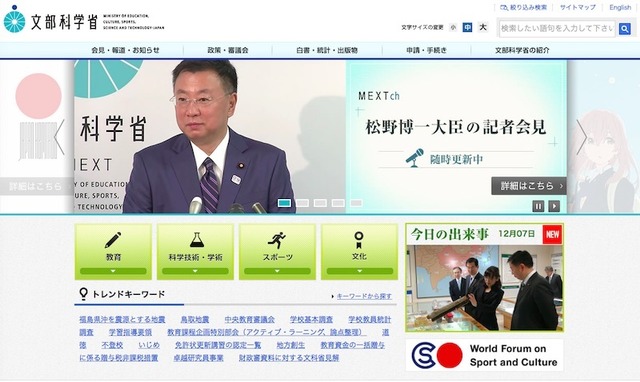Click the 松野博一大臣の記者会見 banner title
The width and height of the screenshot is (640, 382).
point(455,127)
